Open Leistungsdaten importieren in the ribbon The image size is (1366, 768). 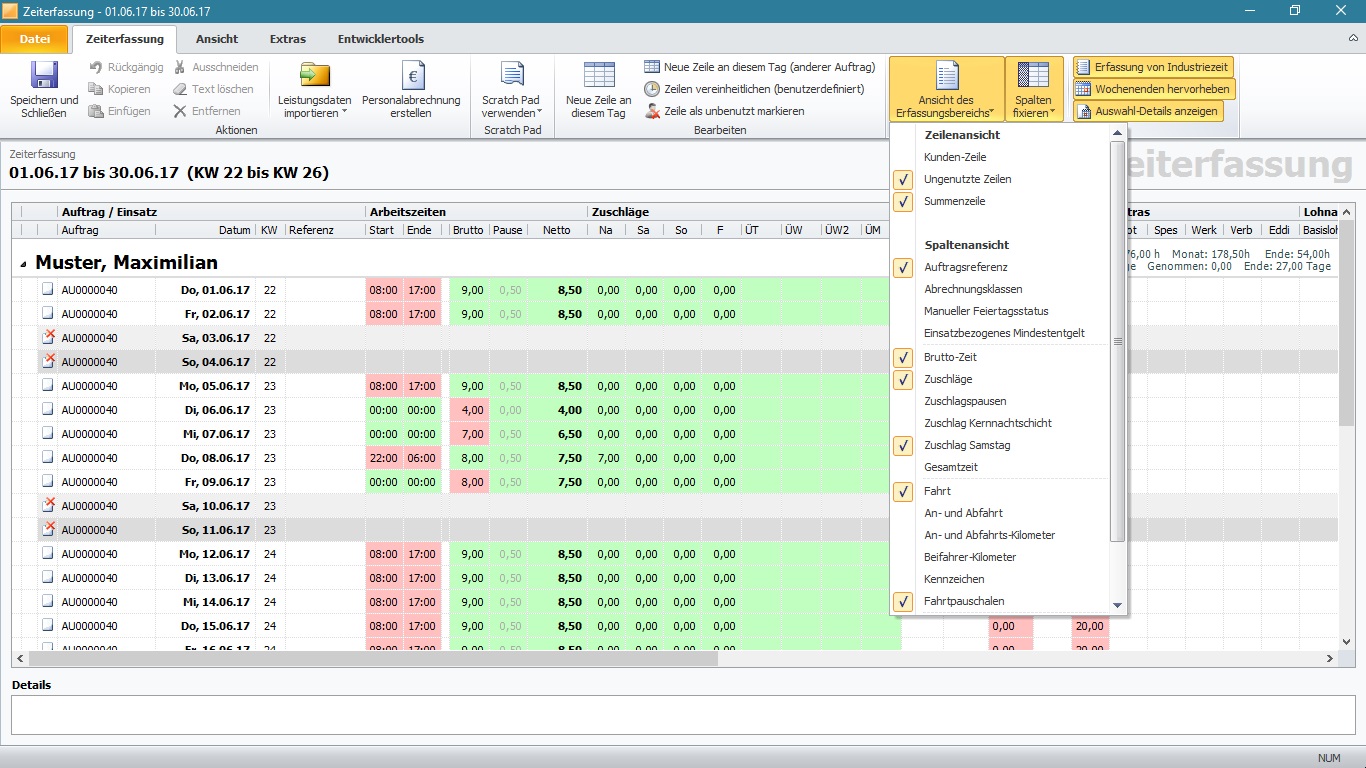click(x=315, y=90)
